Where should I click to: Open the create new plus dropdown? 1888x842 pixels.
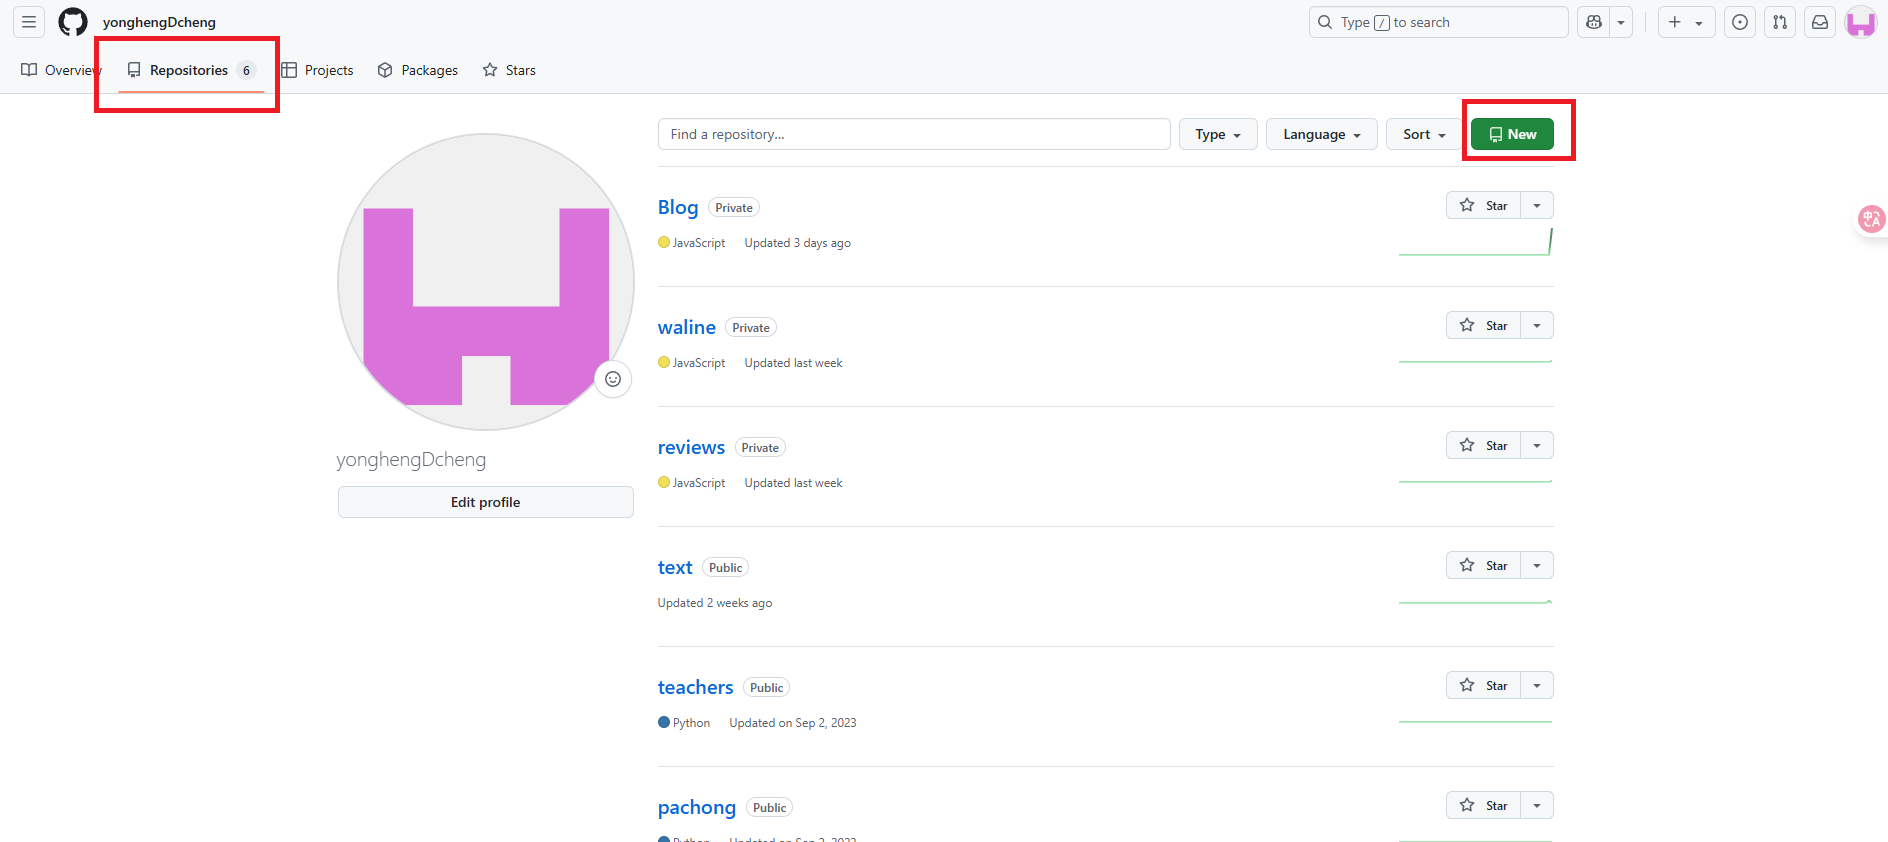(x=1685, y=22)
